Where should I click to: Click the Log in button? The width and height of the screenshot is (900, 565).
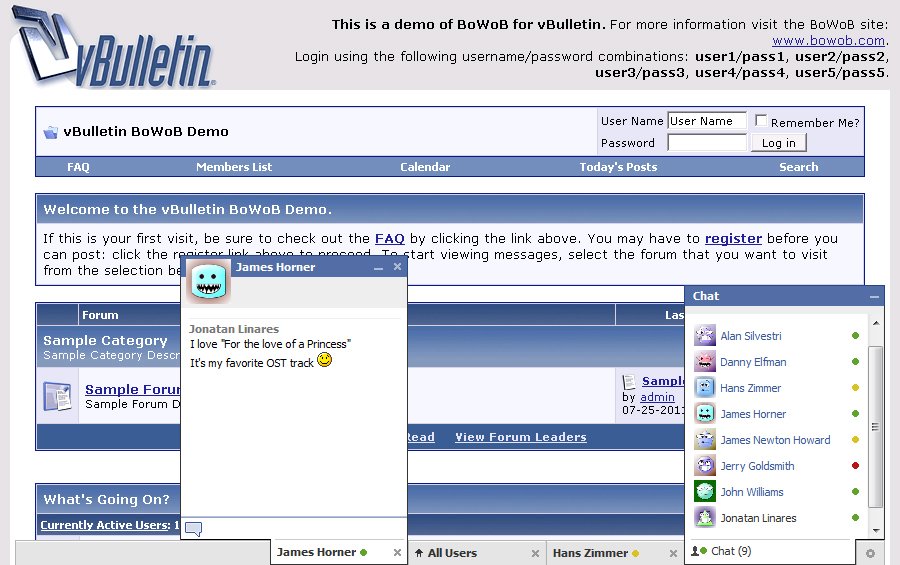(778, 143)
